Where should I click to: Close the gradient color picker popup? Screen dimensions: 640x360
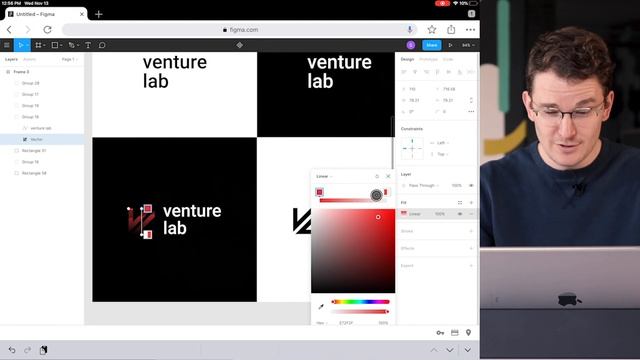pos(388,176)
